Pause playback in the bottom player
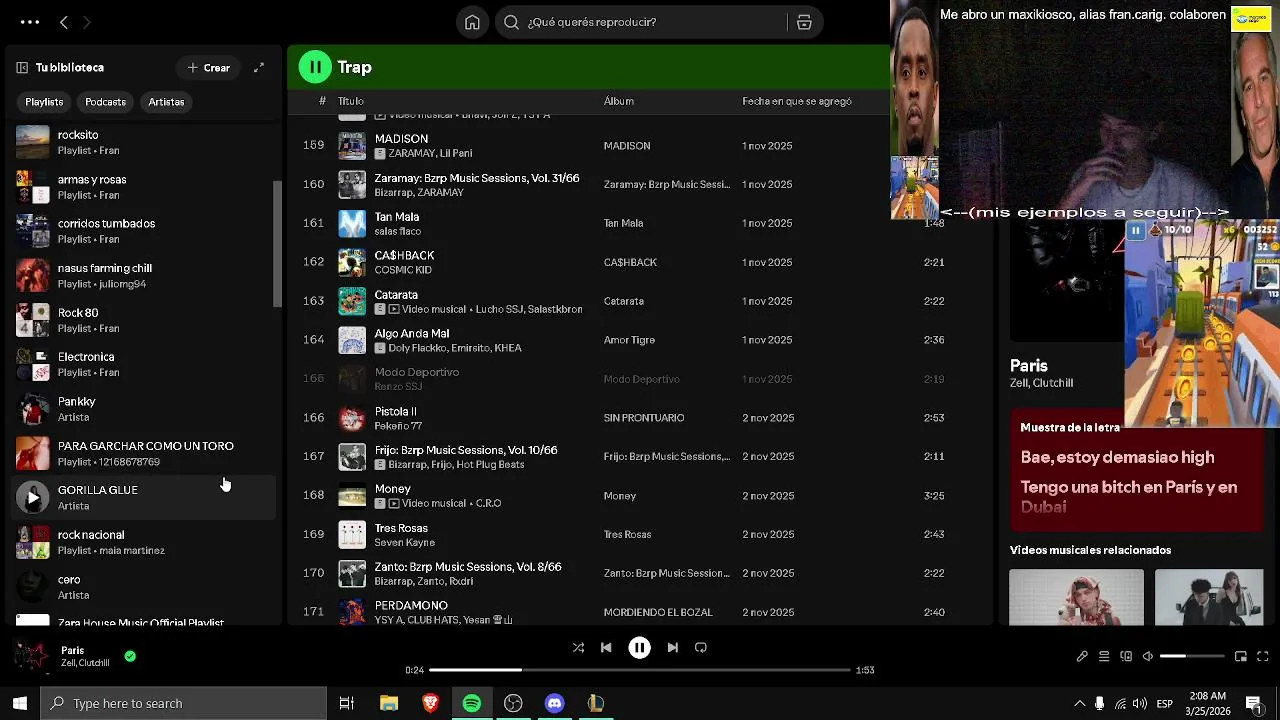1280x720 pixels. (x=639, y=648)
